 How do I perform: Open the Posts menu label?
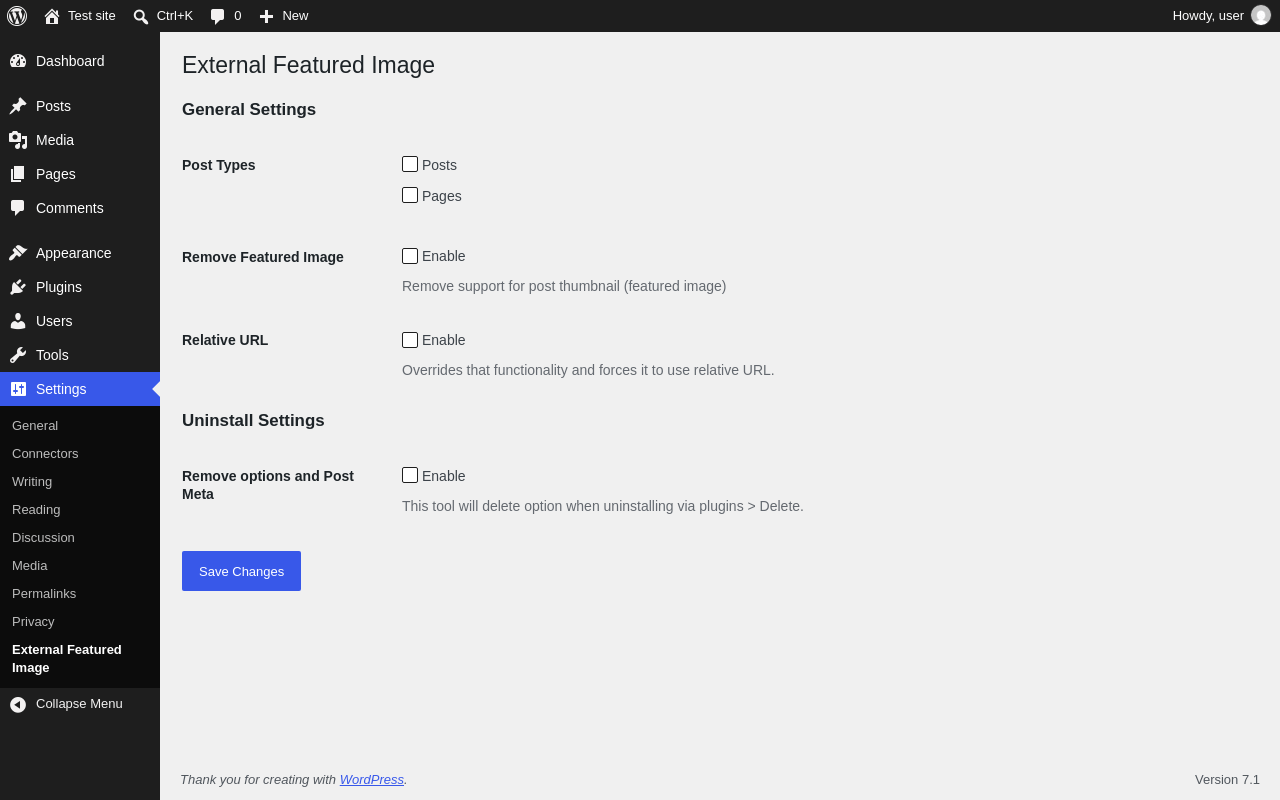[53, 106]
